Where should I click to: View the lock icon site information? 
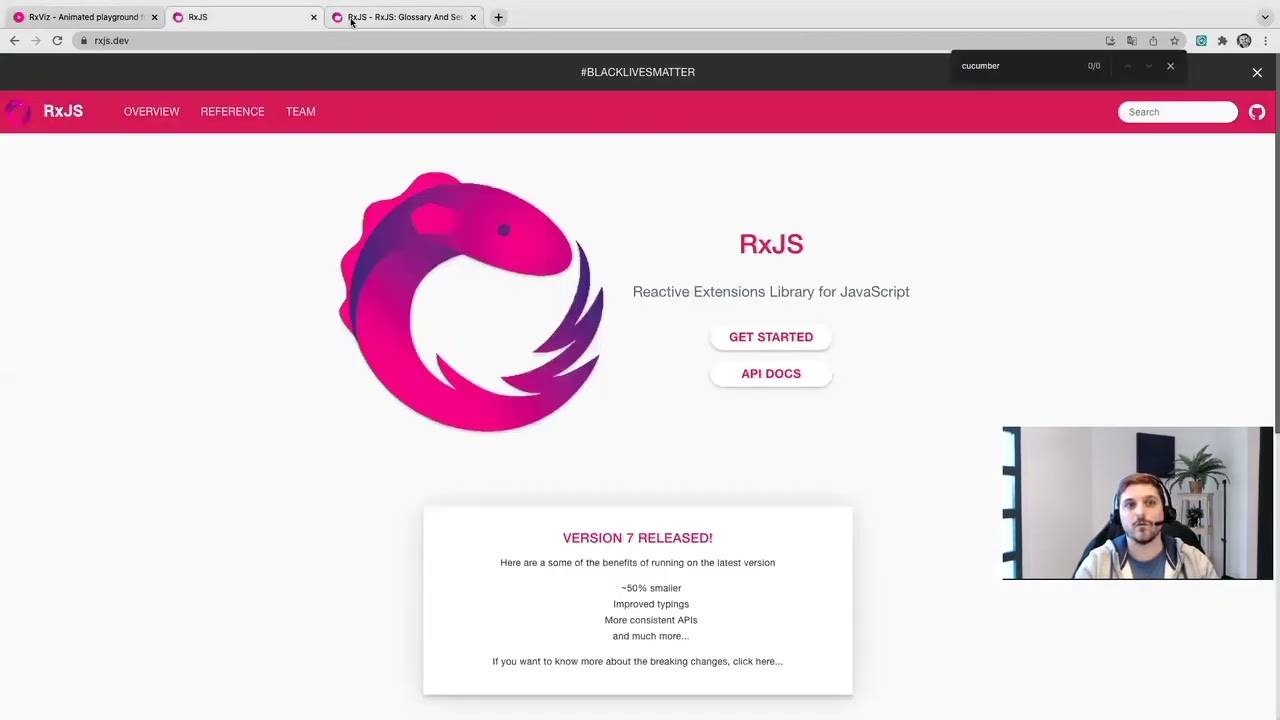(x=84, y=41)
